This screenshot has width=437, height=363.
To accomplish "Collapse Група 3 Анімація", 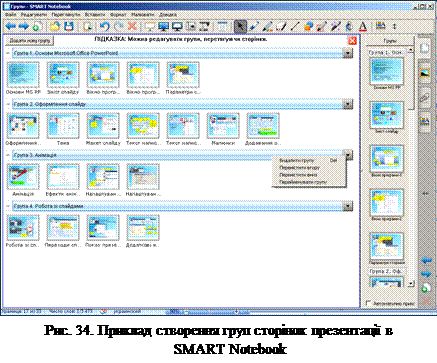I will tap(8, 155).
